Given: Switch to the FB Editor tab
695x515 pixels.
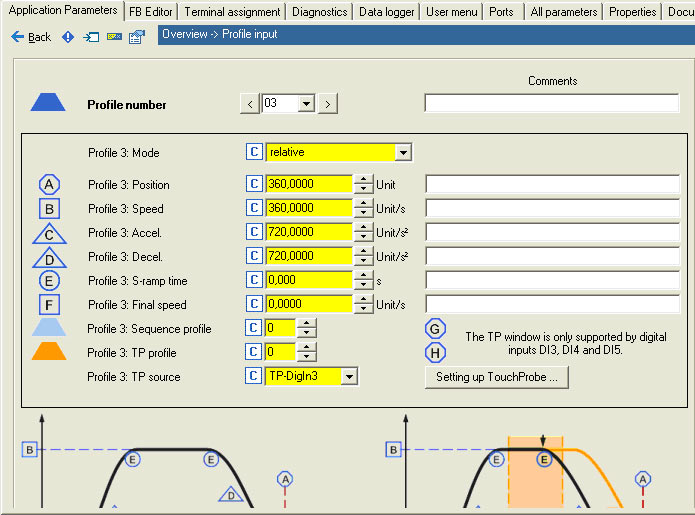Looking at the screenshot, I should point(151,12).
